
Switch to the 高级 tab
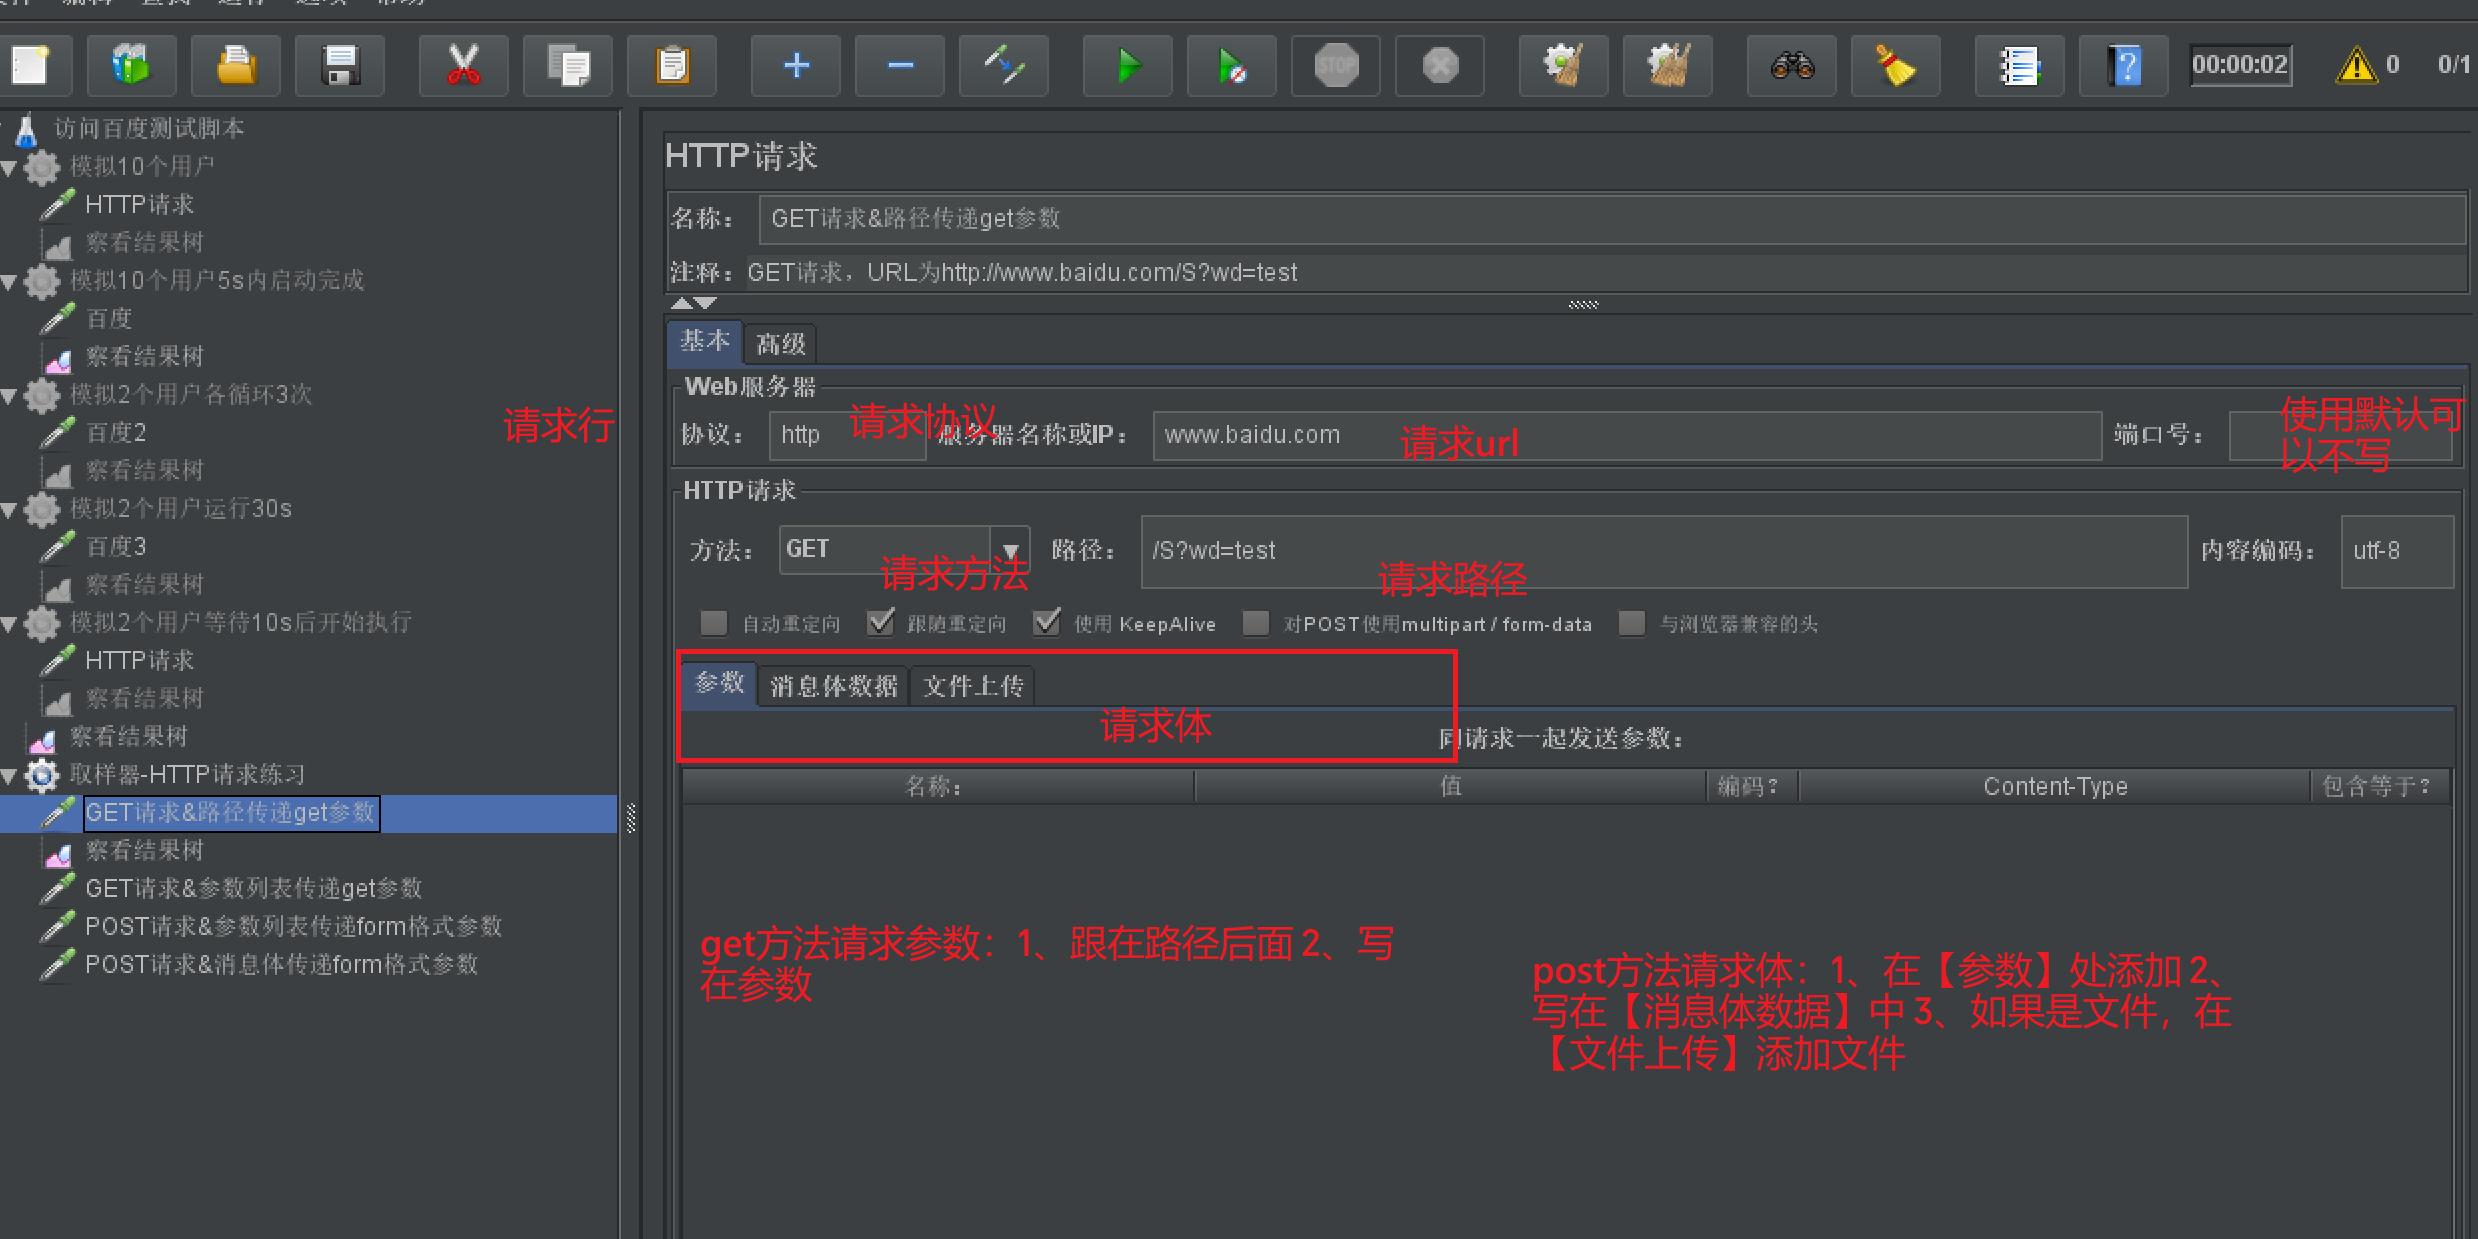pyautogui.click(x=780, y=344)
